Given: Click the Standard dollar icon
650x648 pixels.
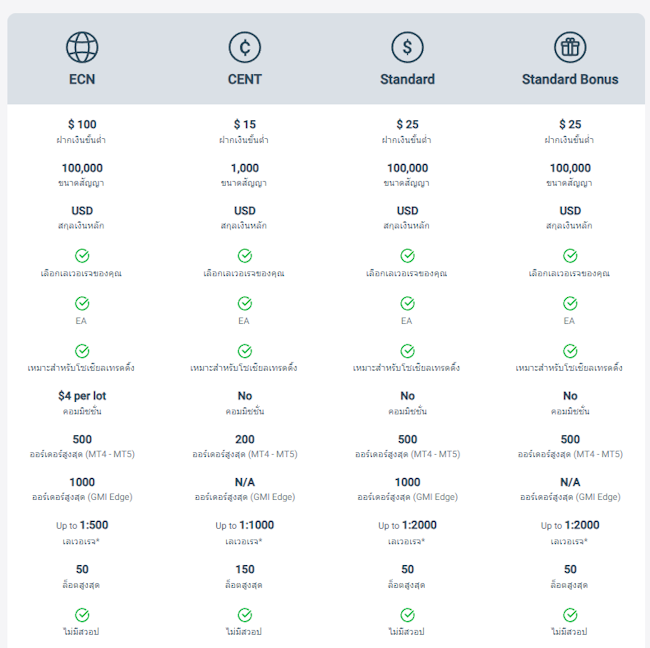Looking at the screenshot, I should pos(407,47).
